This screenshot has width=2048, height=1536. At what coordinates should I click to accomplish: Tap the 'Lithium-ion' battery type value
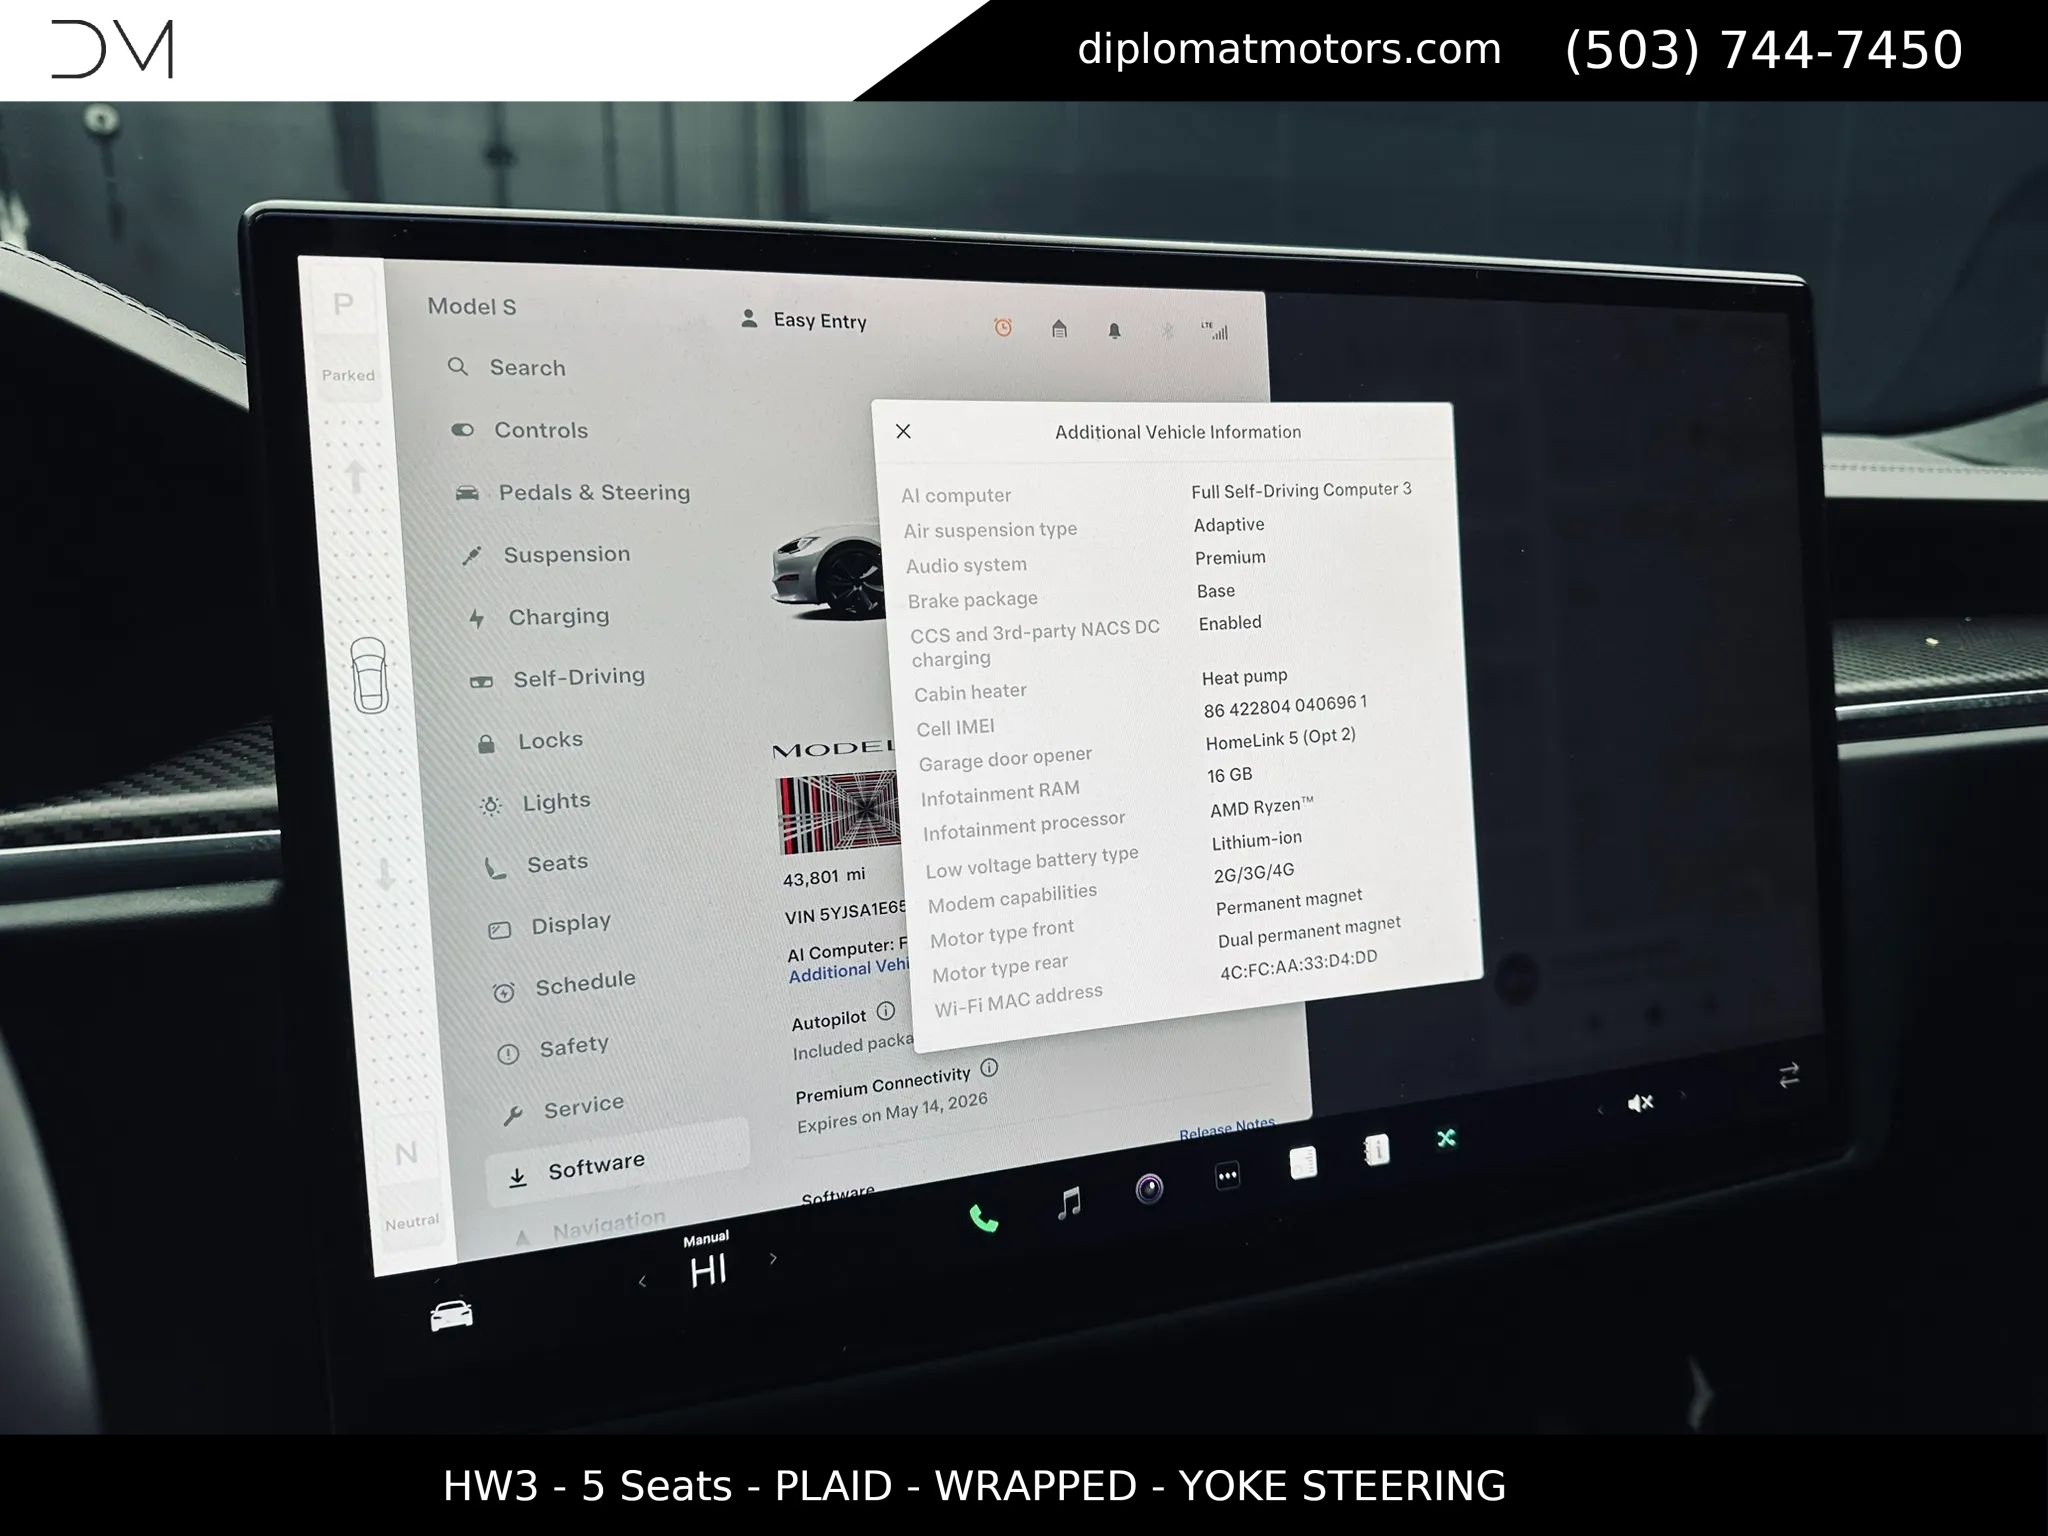tap(1257, 840)
